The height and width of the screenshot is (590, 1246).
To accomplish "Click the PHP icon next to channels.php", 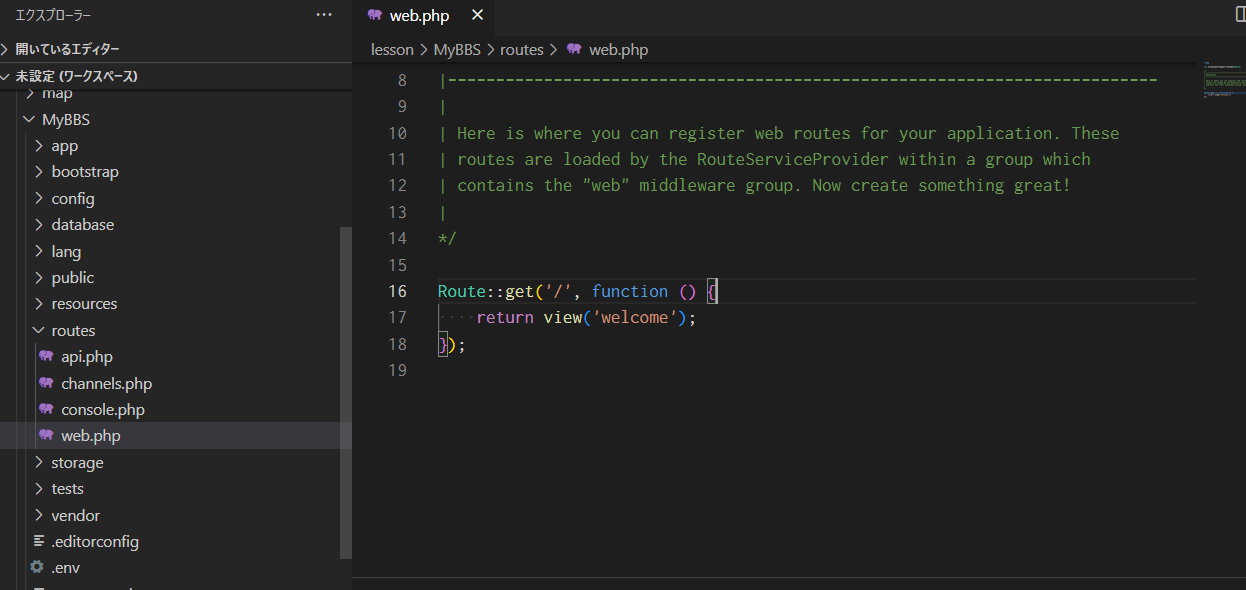I will click(46, 383).
